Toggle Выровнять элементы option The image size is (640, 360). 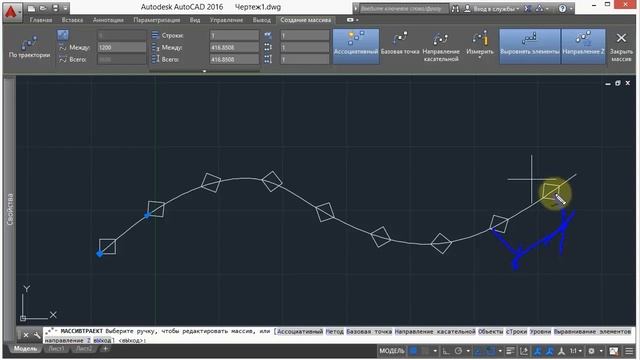point(530,46)
